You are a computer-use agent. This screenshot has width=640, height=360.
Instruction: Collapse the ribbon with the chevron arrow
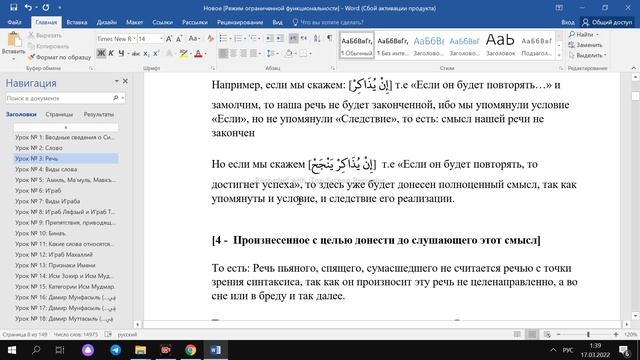pyautogui.click(x=633, y=68)
